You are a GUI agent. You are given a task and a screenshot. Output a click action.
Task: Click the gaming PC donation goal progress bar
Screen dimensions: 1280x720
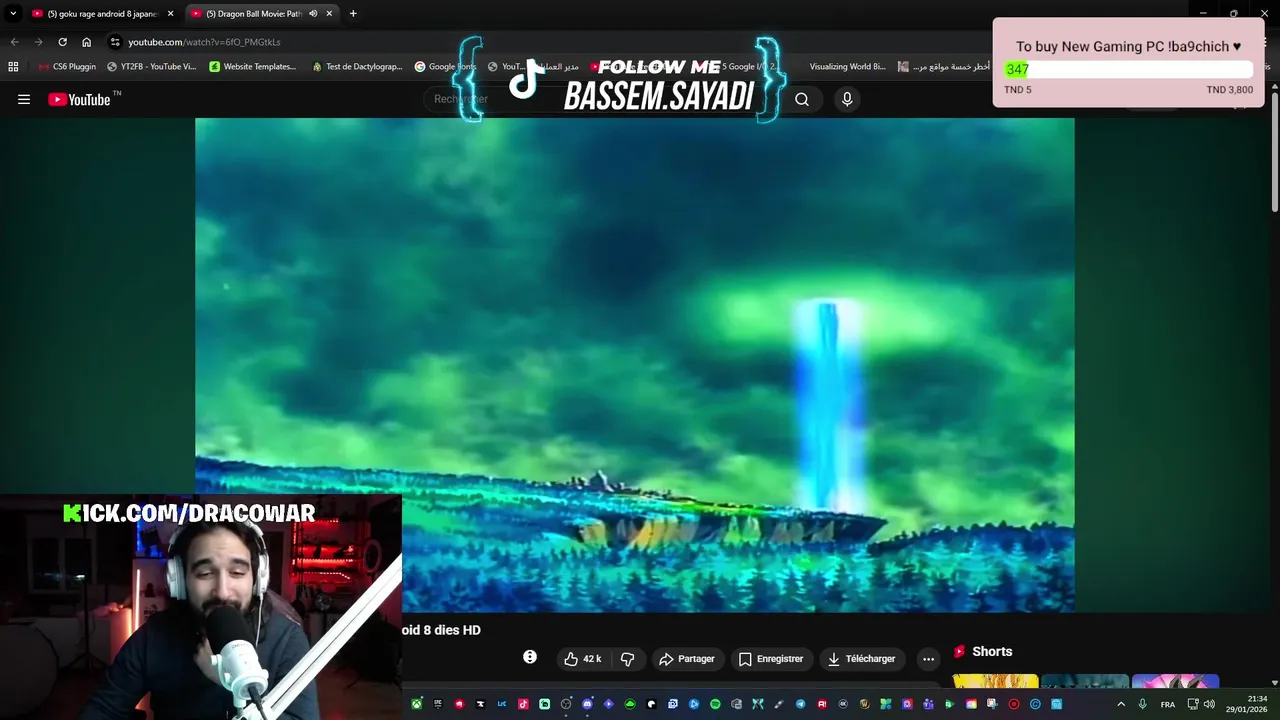coord(1128,69)
